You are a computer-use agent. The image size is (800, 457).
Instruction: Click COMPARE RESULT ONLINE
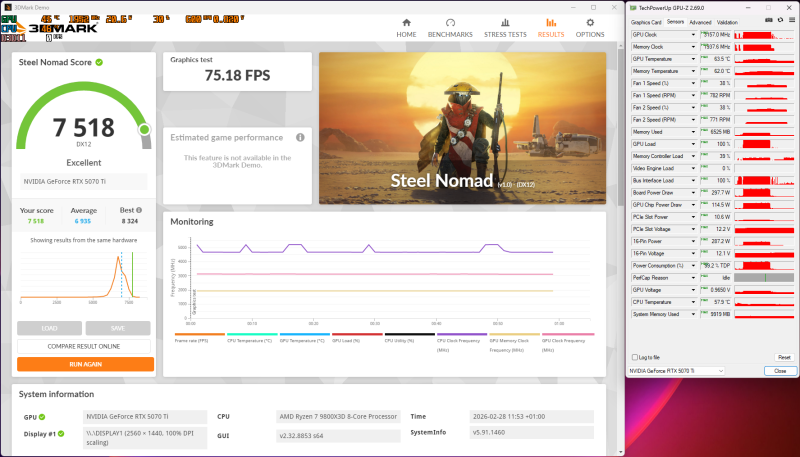click(84, 346)
